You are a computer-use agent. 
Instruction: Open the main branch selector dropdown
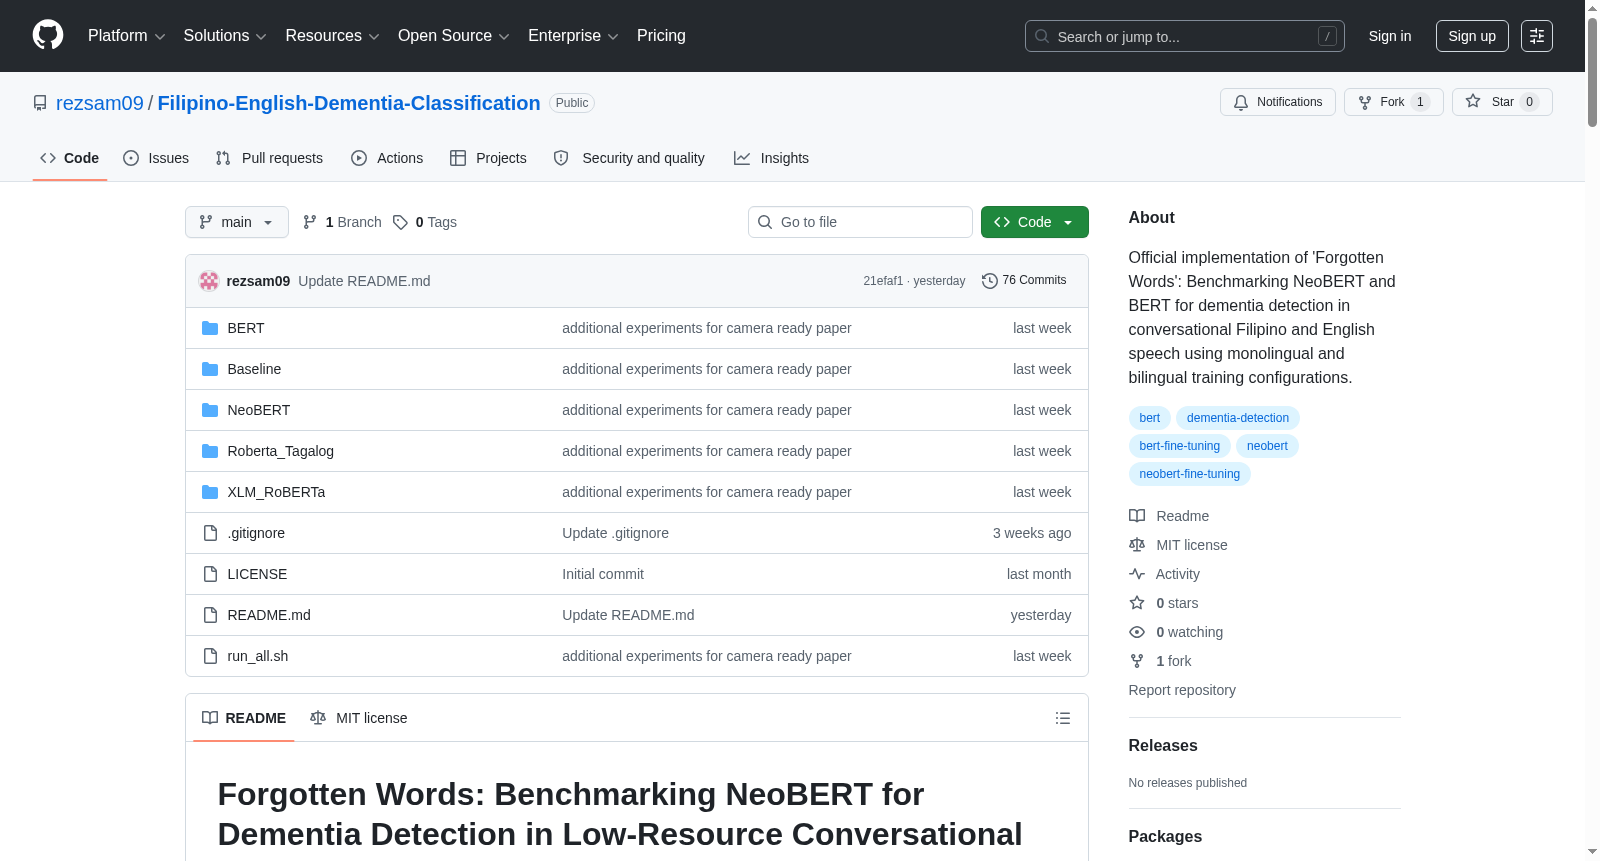point(237,222)
